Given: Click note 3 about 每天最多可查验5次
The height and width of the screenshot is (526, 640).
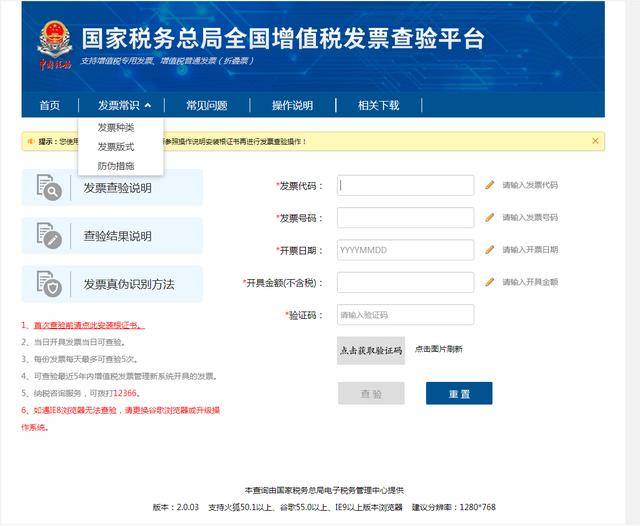Looking at the screenshot, I should pyautogui.click(x=80, y=359).
